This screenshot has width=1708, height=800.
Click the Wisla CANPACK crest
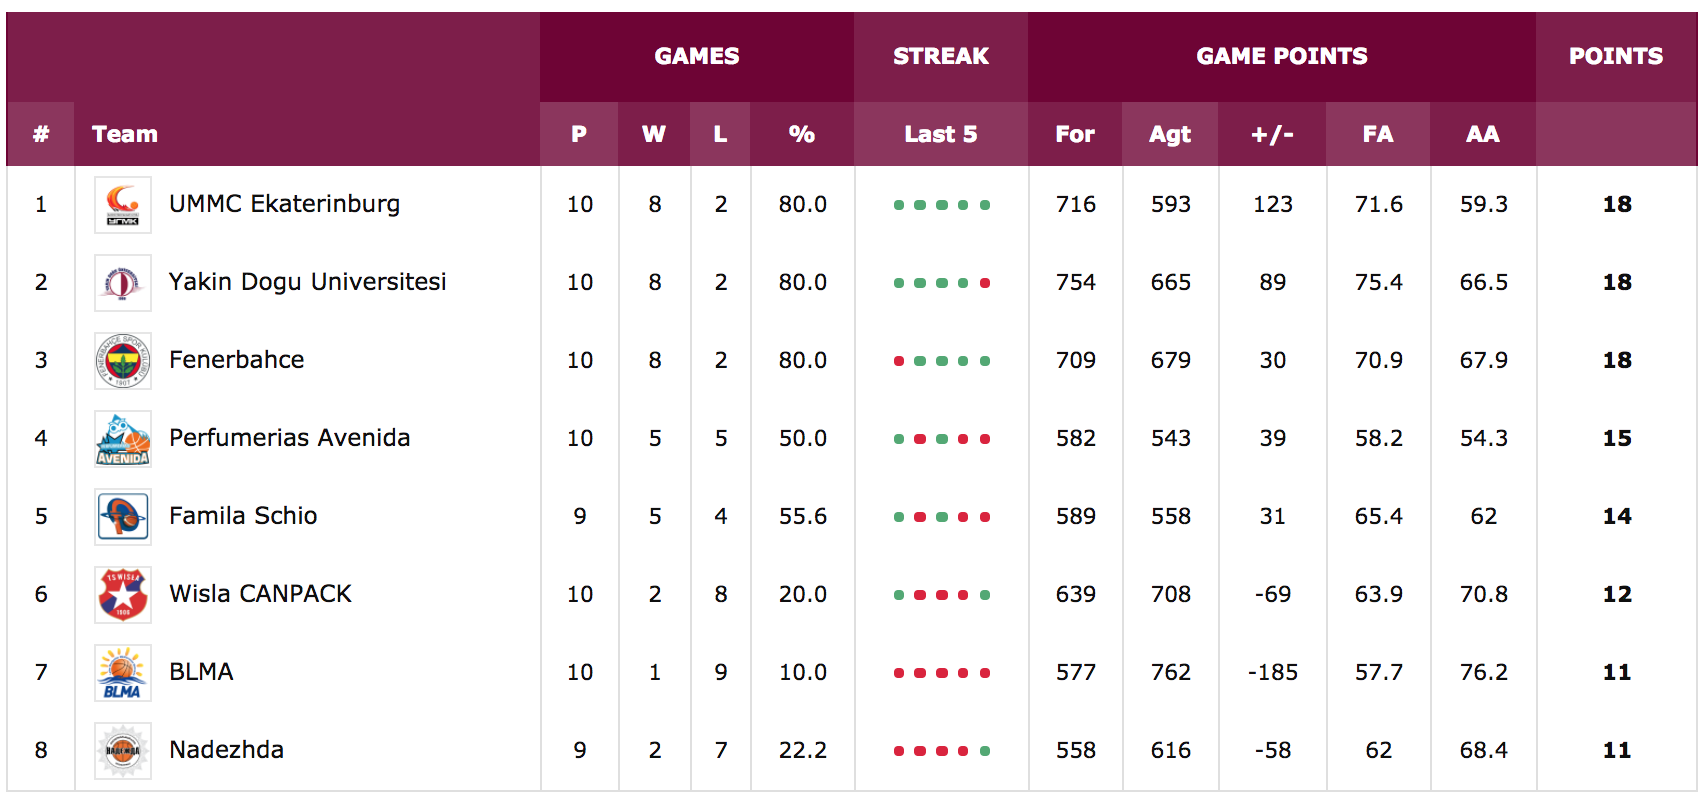point(123,595)
